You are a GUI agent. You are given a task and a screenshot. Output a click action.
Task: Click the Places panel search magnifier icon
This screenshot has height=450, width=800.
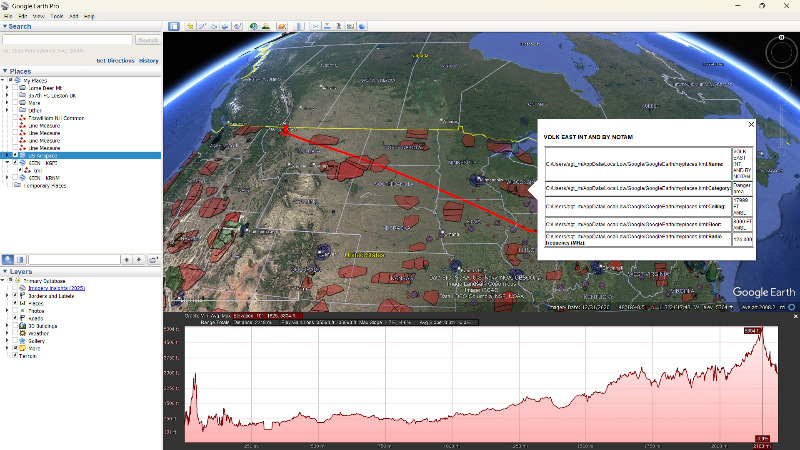[x=10, y=259]
